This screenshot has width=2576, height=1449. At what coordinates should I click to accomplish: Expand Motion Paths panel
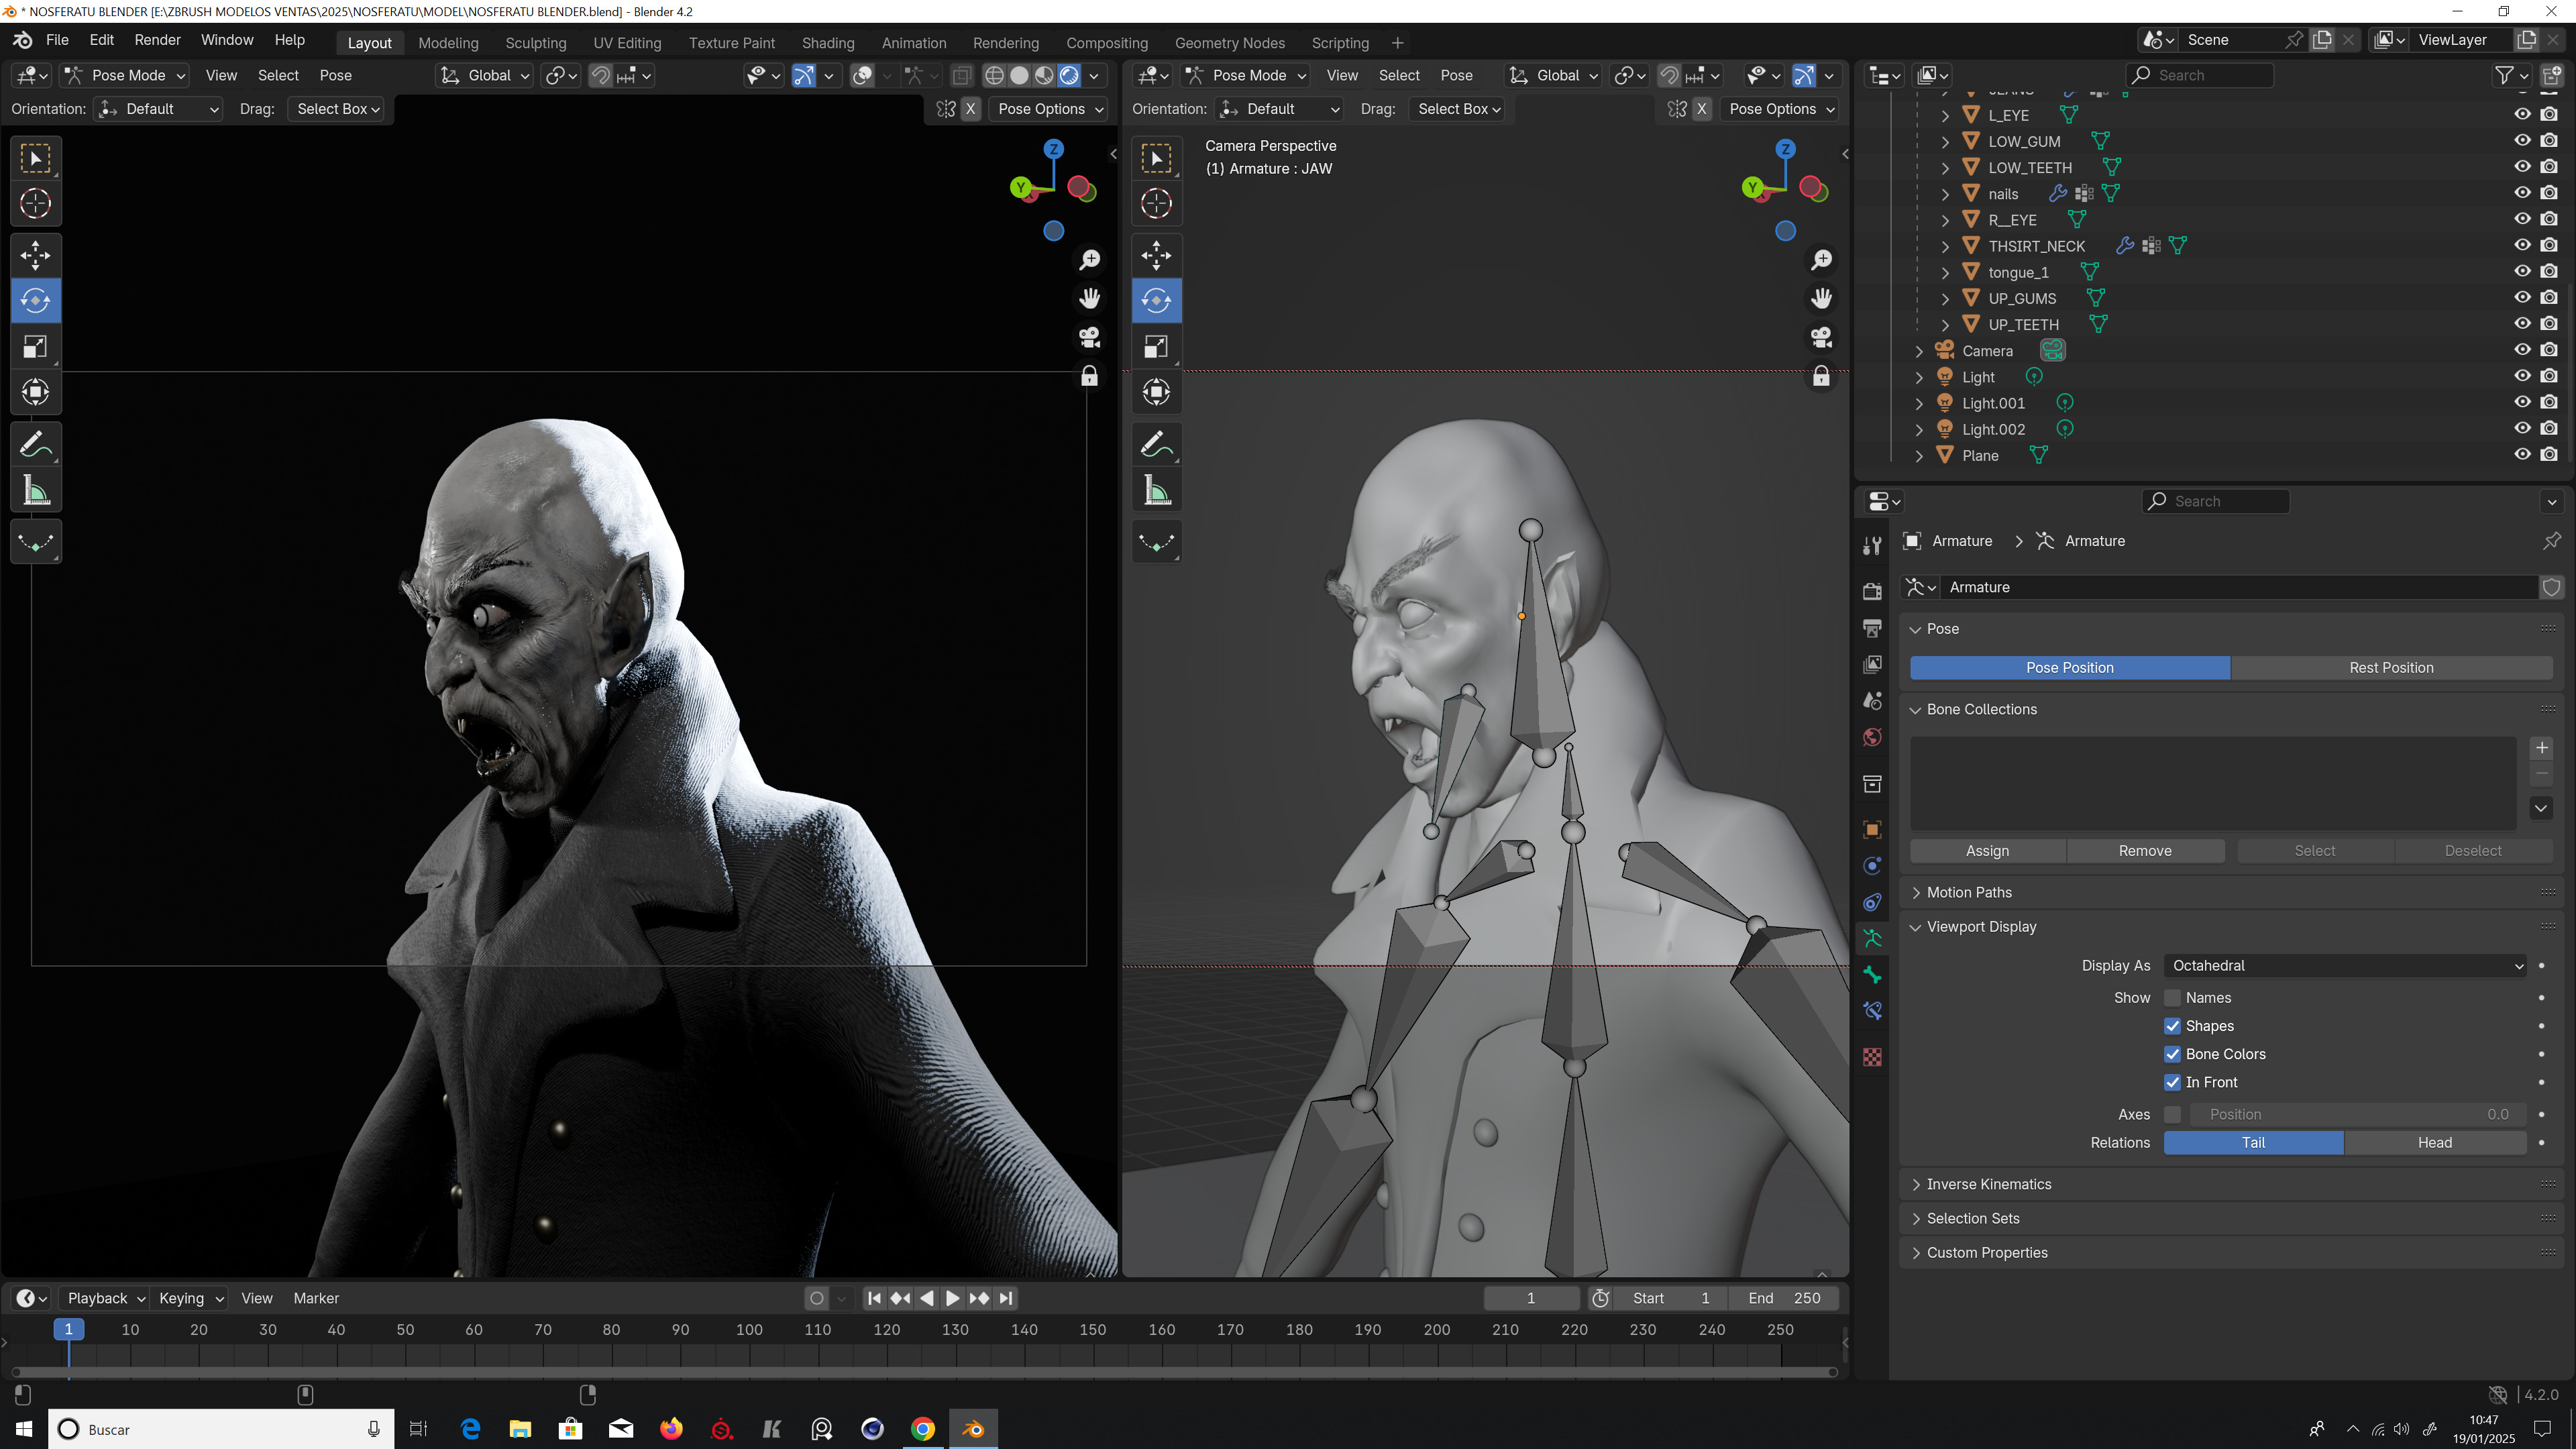pos(1968,892)
